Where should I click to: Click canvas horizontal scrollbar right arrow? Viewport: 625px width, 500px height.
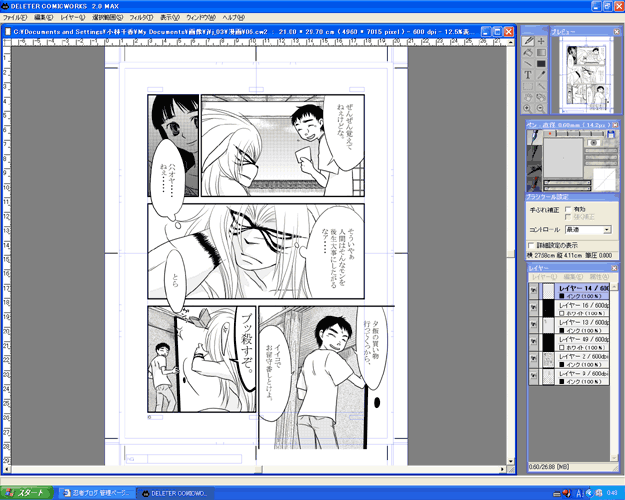click(x=503, y=470)
